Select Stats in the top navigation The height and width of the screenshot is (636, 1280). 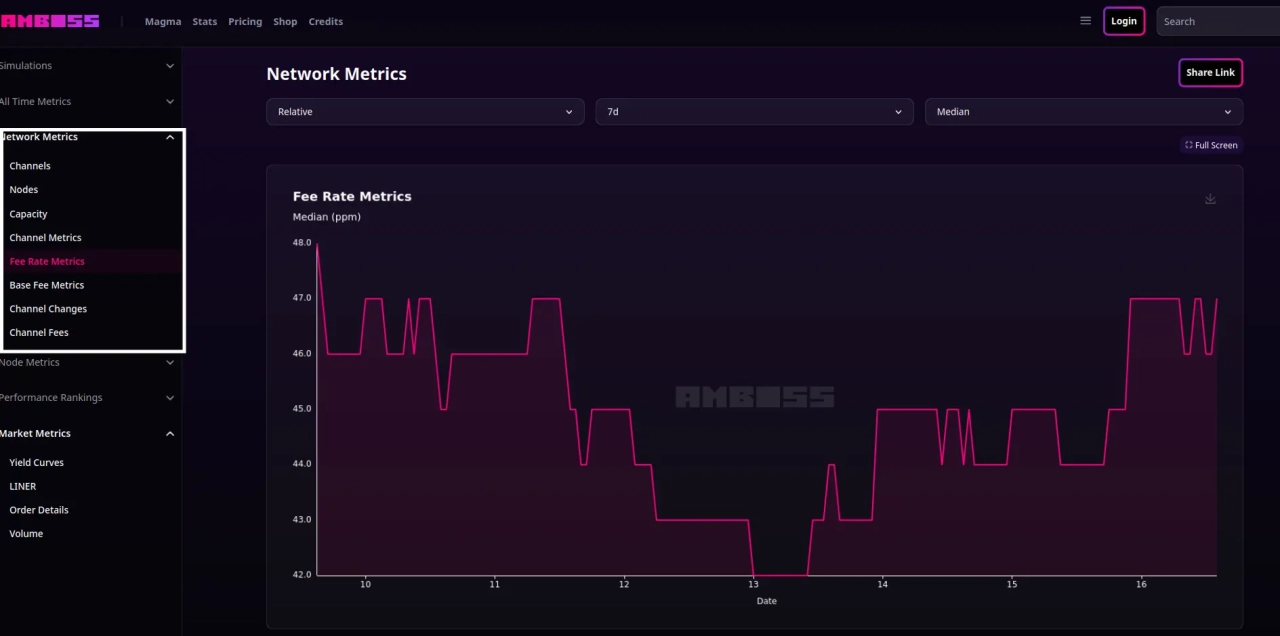tap(204, 21)
